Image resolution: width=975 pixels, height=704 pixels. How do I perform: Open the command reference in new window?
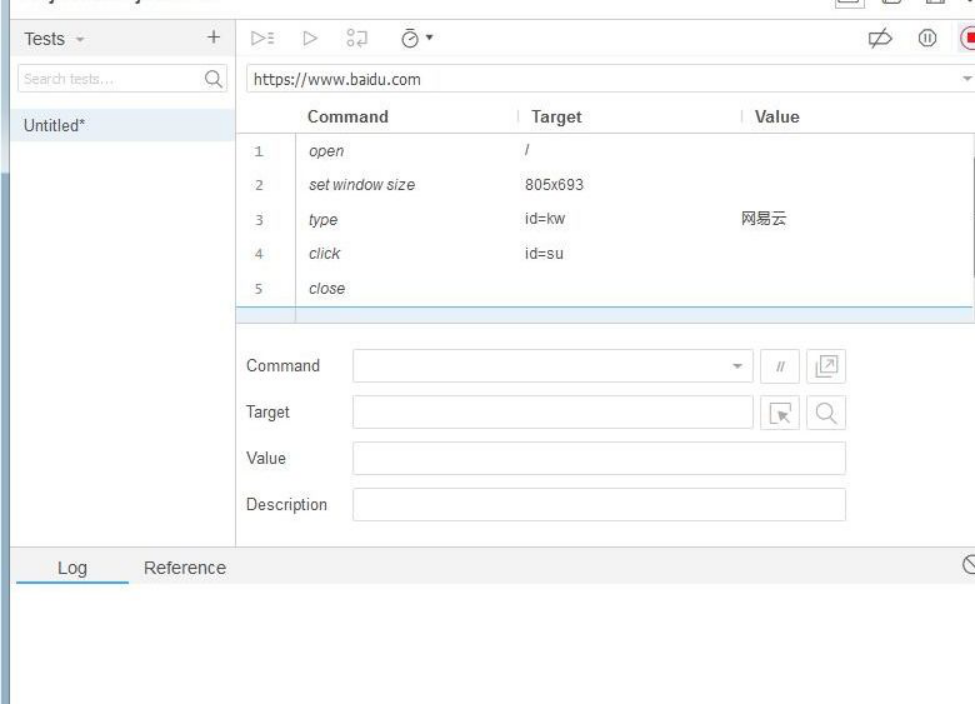[824, 365]
